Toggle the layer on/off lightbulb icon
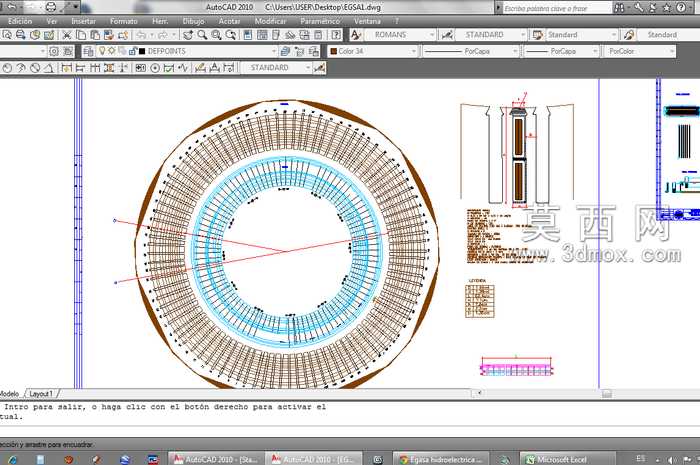The image size is (700, 465). coord(102,51)
